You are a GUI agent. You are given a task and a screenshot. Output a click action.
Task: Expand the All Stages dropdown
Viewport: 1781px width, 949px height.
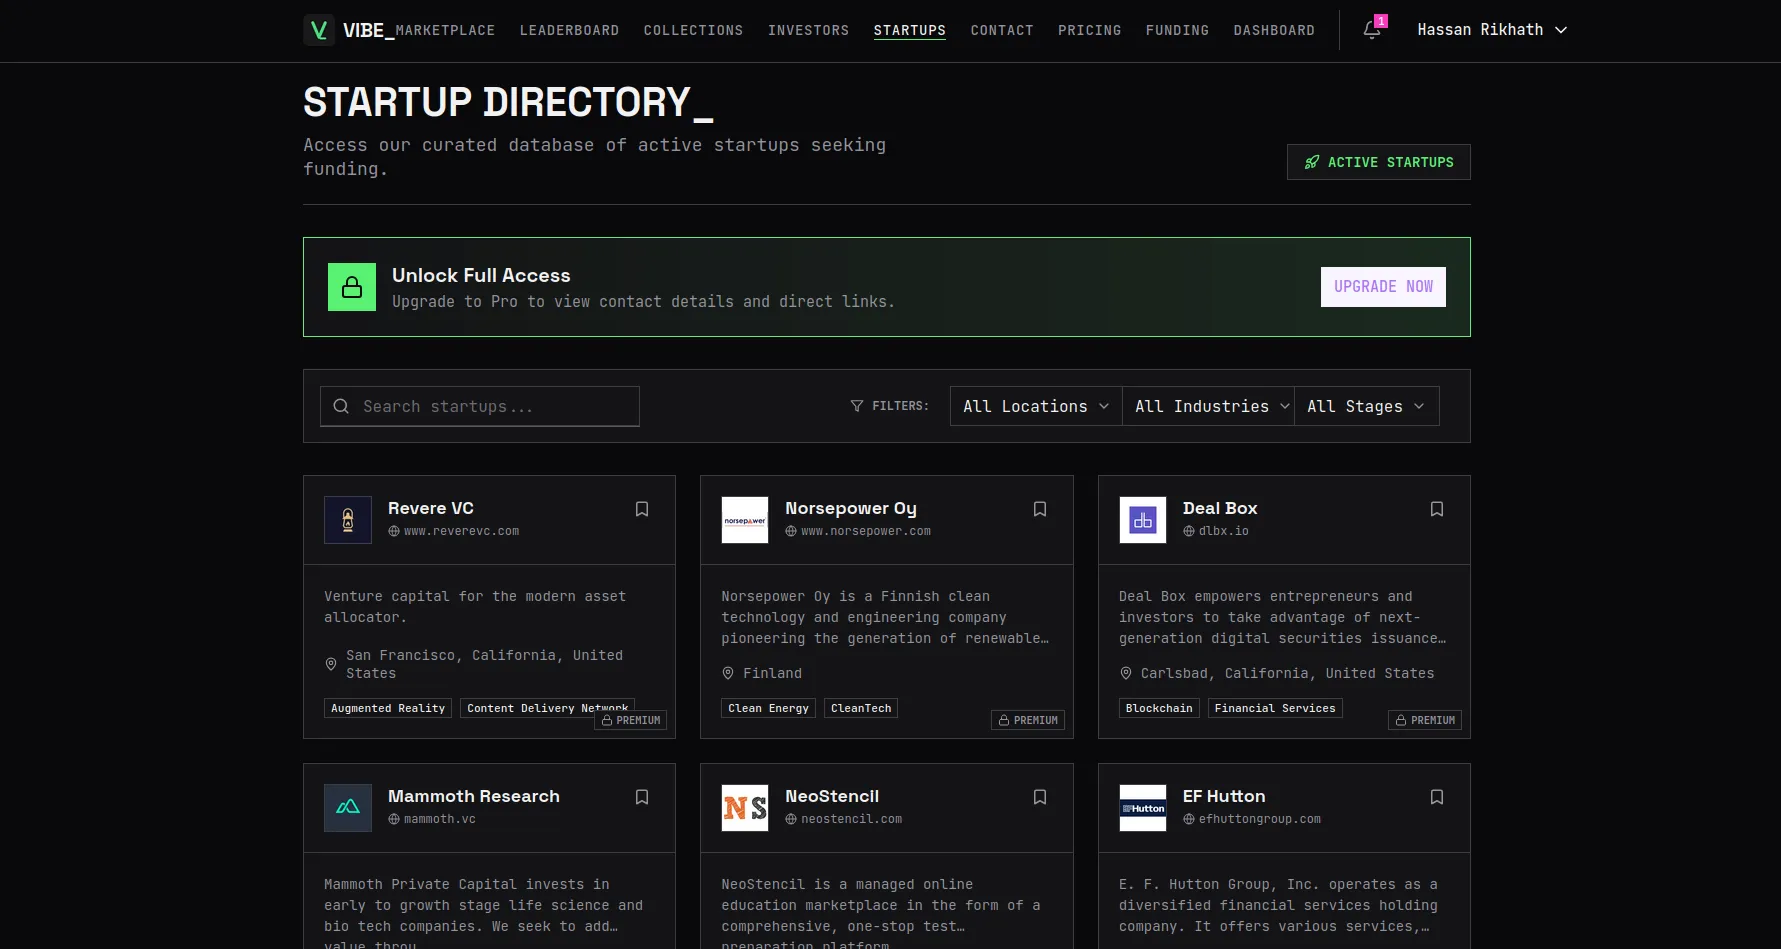pyautogui.click(x=1366, y=406)
